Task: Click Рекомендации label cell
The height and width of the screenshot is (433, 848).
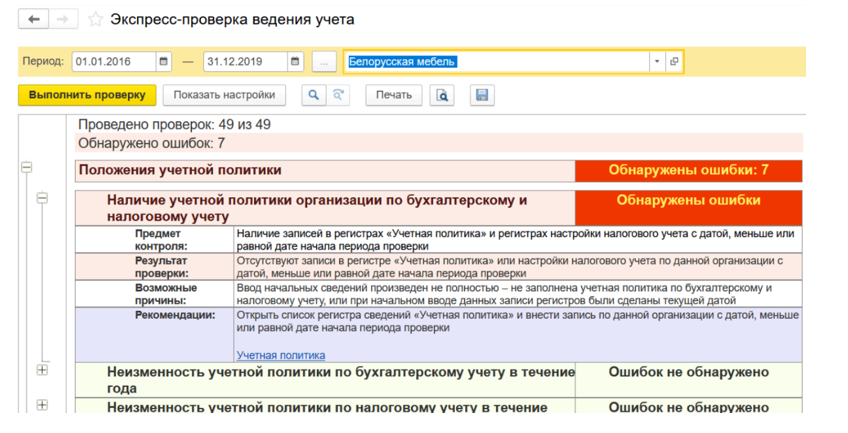Action: tap(155, 335)
